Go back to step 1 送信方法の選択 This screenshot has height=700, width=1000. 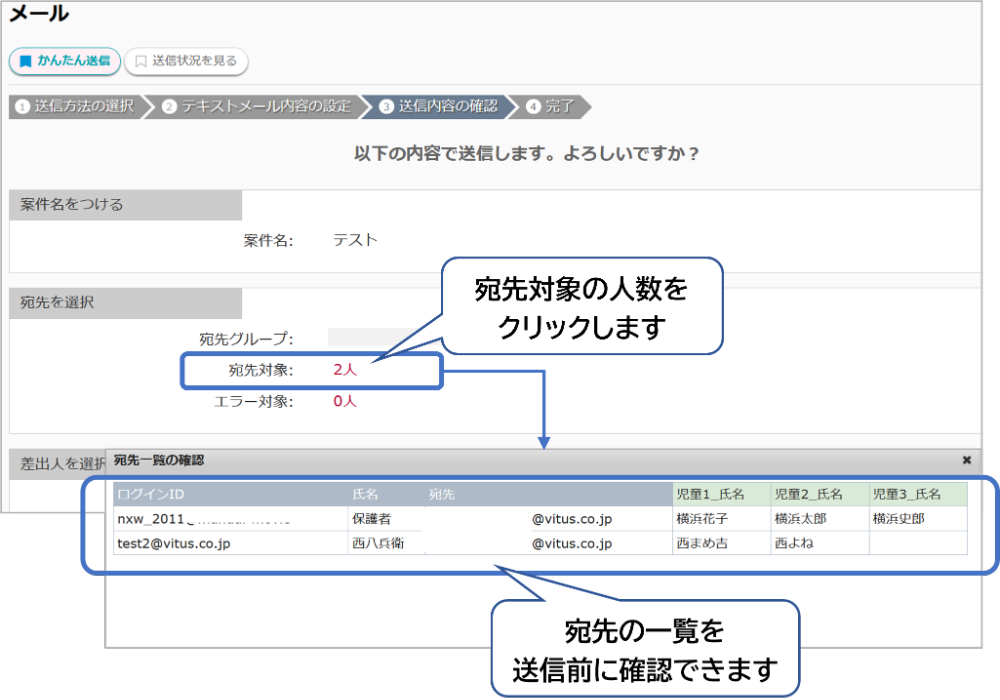[x=76, y=106]
